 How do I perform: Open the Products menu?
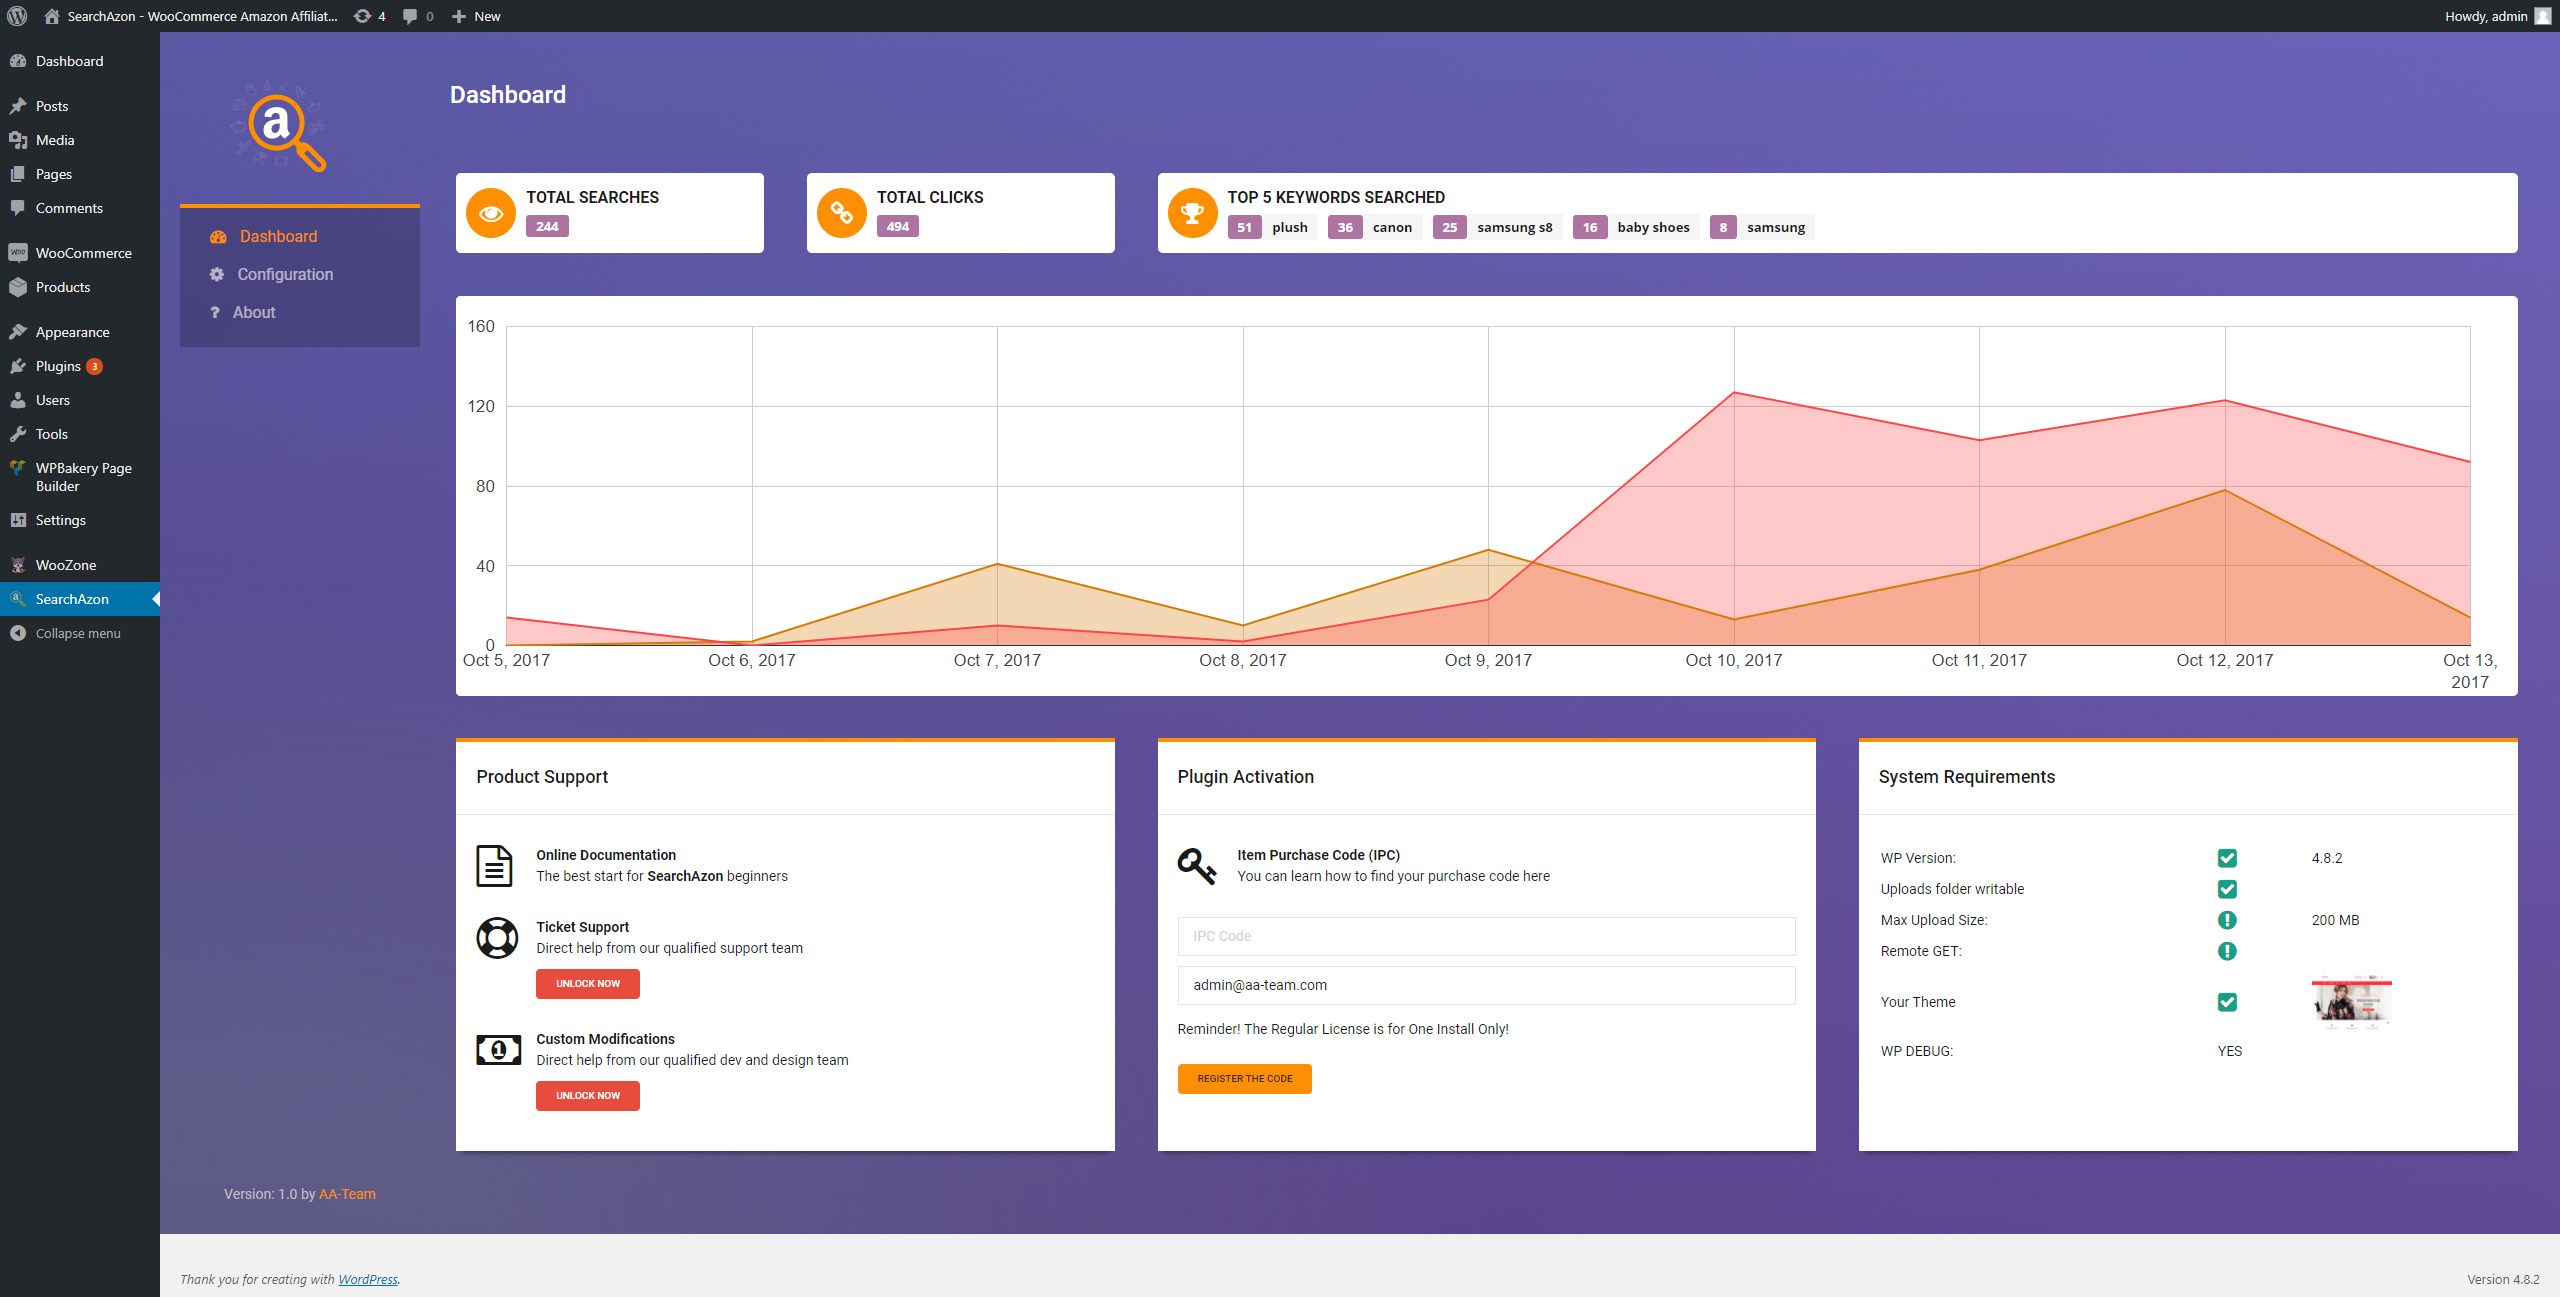click(80, 287)
